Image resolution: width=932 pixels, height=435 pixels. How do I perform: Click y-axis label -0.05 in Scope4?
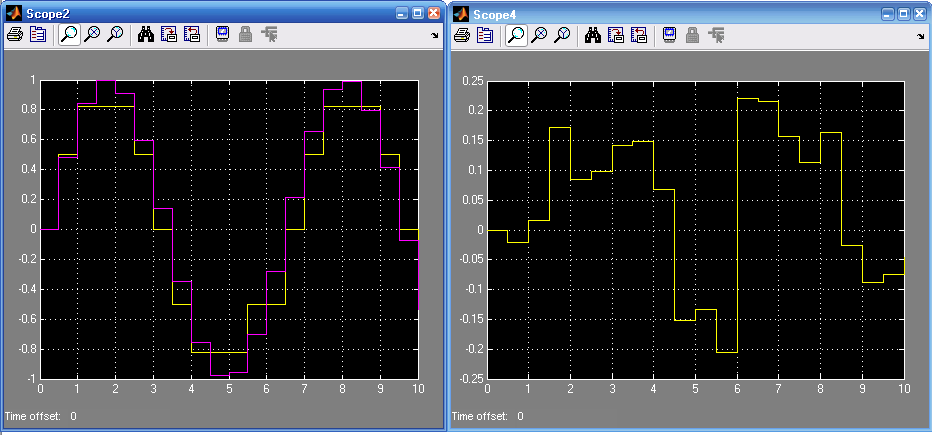coord(472,260)
